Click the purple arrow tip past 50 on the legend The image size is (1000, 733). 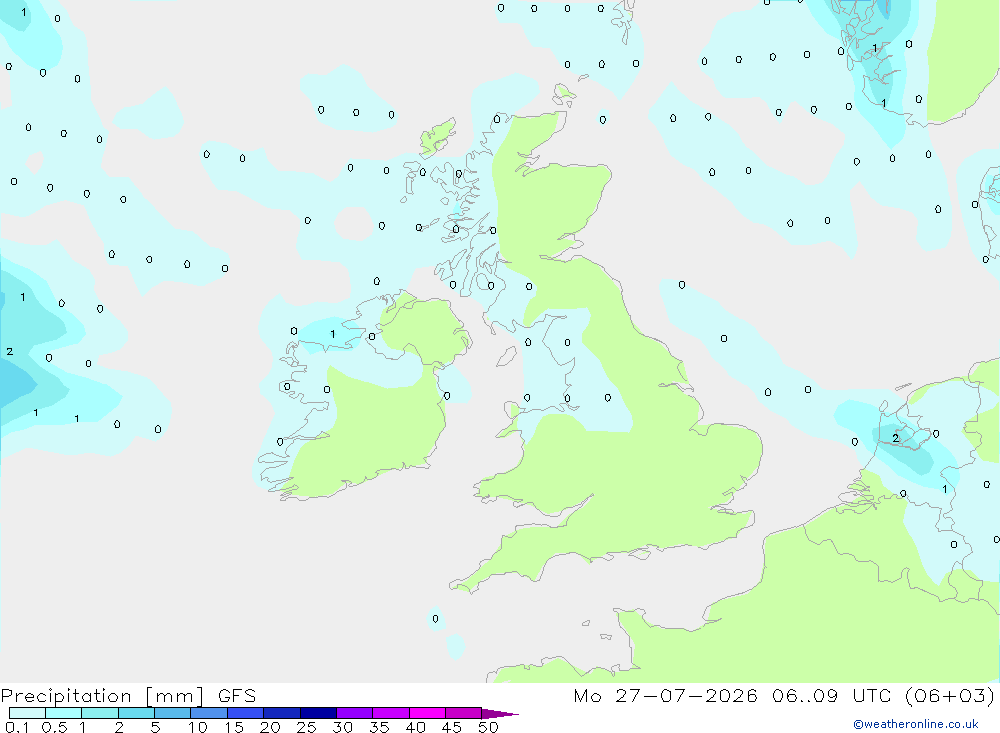(500, 714)
